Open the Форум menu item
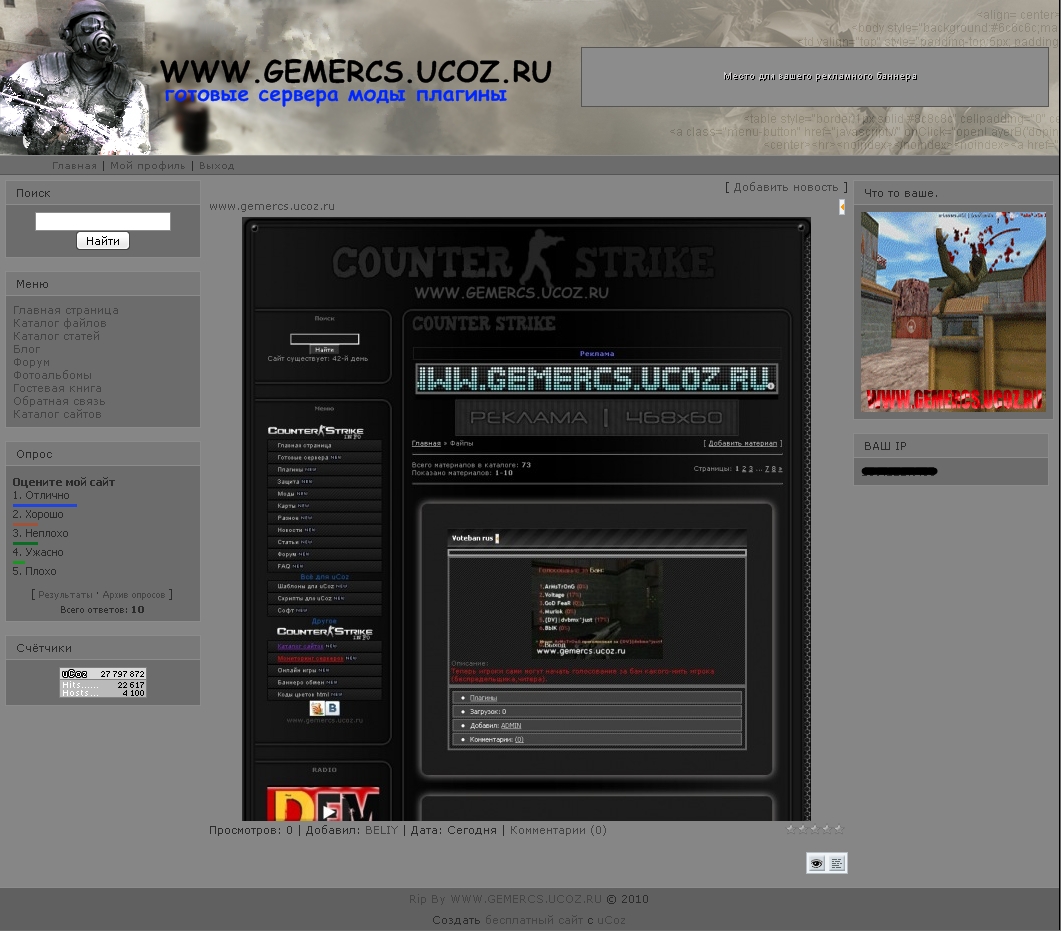The height and width of the screenshot is (931, 1061). [31, 362]
